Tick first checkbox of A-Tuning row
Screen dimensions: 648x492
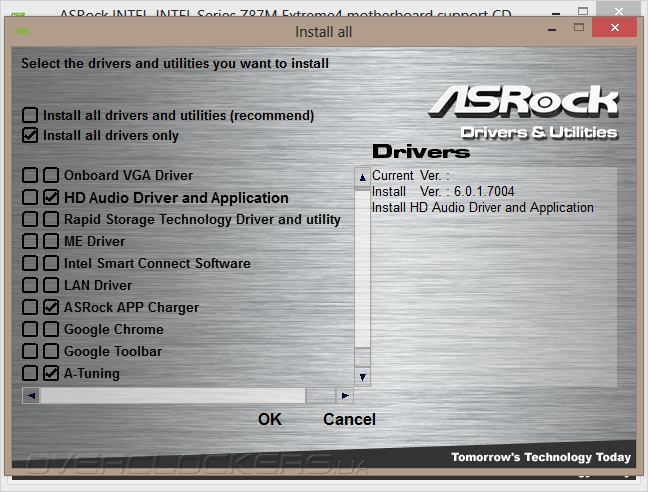30,373
